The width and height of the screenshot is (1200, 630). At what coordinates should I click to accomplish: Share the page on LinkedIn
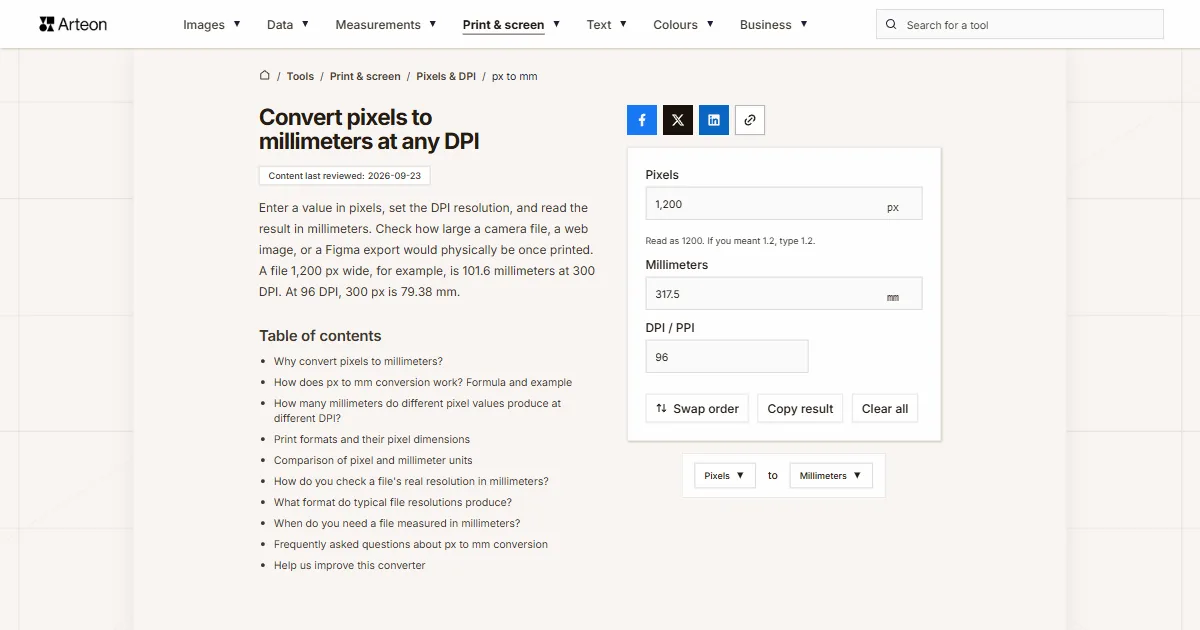[x=714, y=120]
